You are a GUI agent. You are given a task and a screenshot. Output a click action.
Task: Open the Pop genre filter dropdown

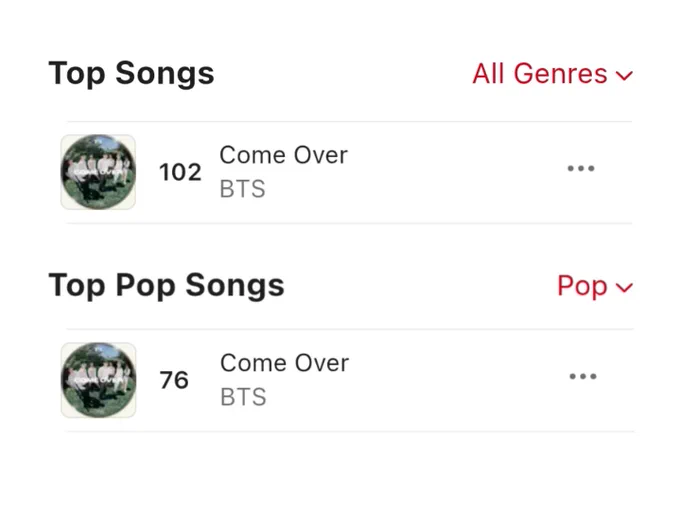point(595,286)
